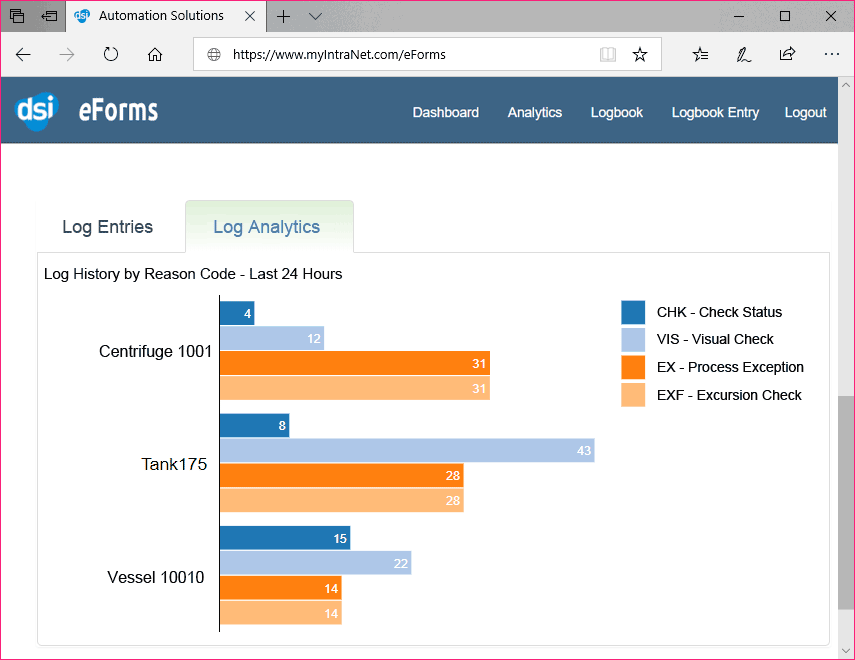The width and height of the screenshot is (855, 660).
Task: Click Tank175 VIS bar valued 43
Action: point(407,451)
